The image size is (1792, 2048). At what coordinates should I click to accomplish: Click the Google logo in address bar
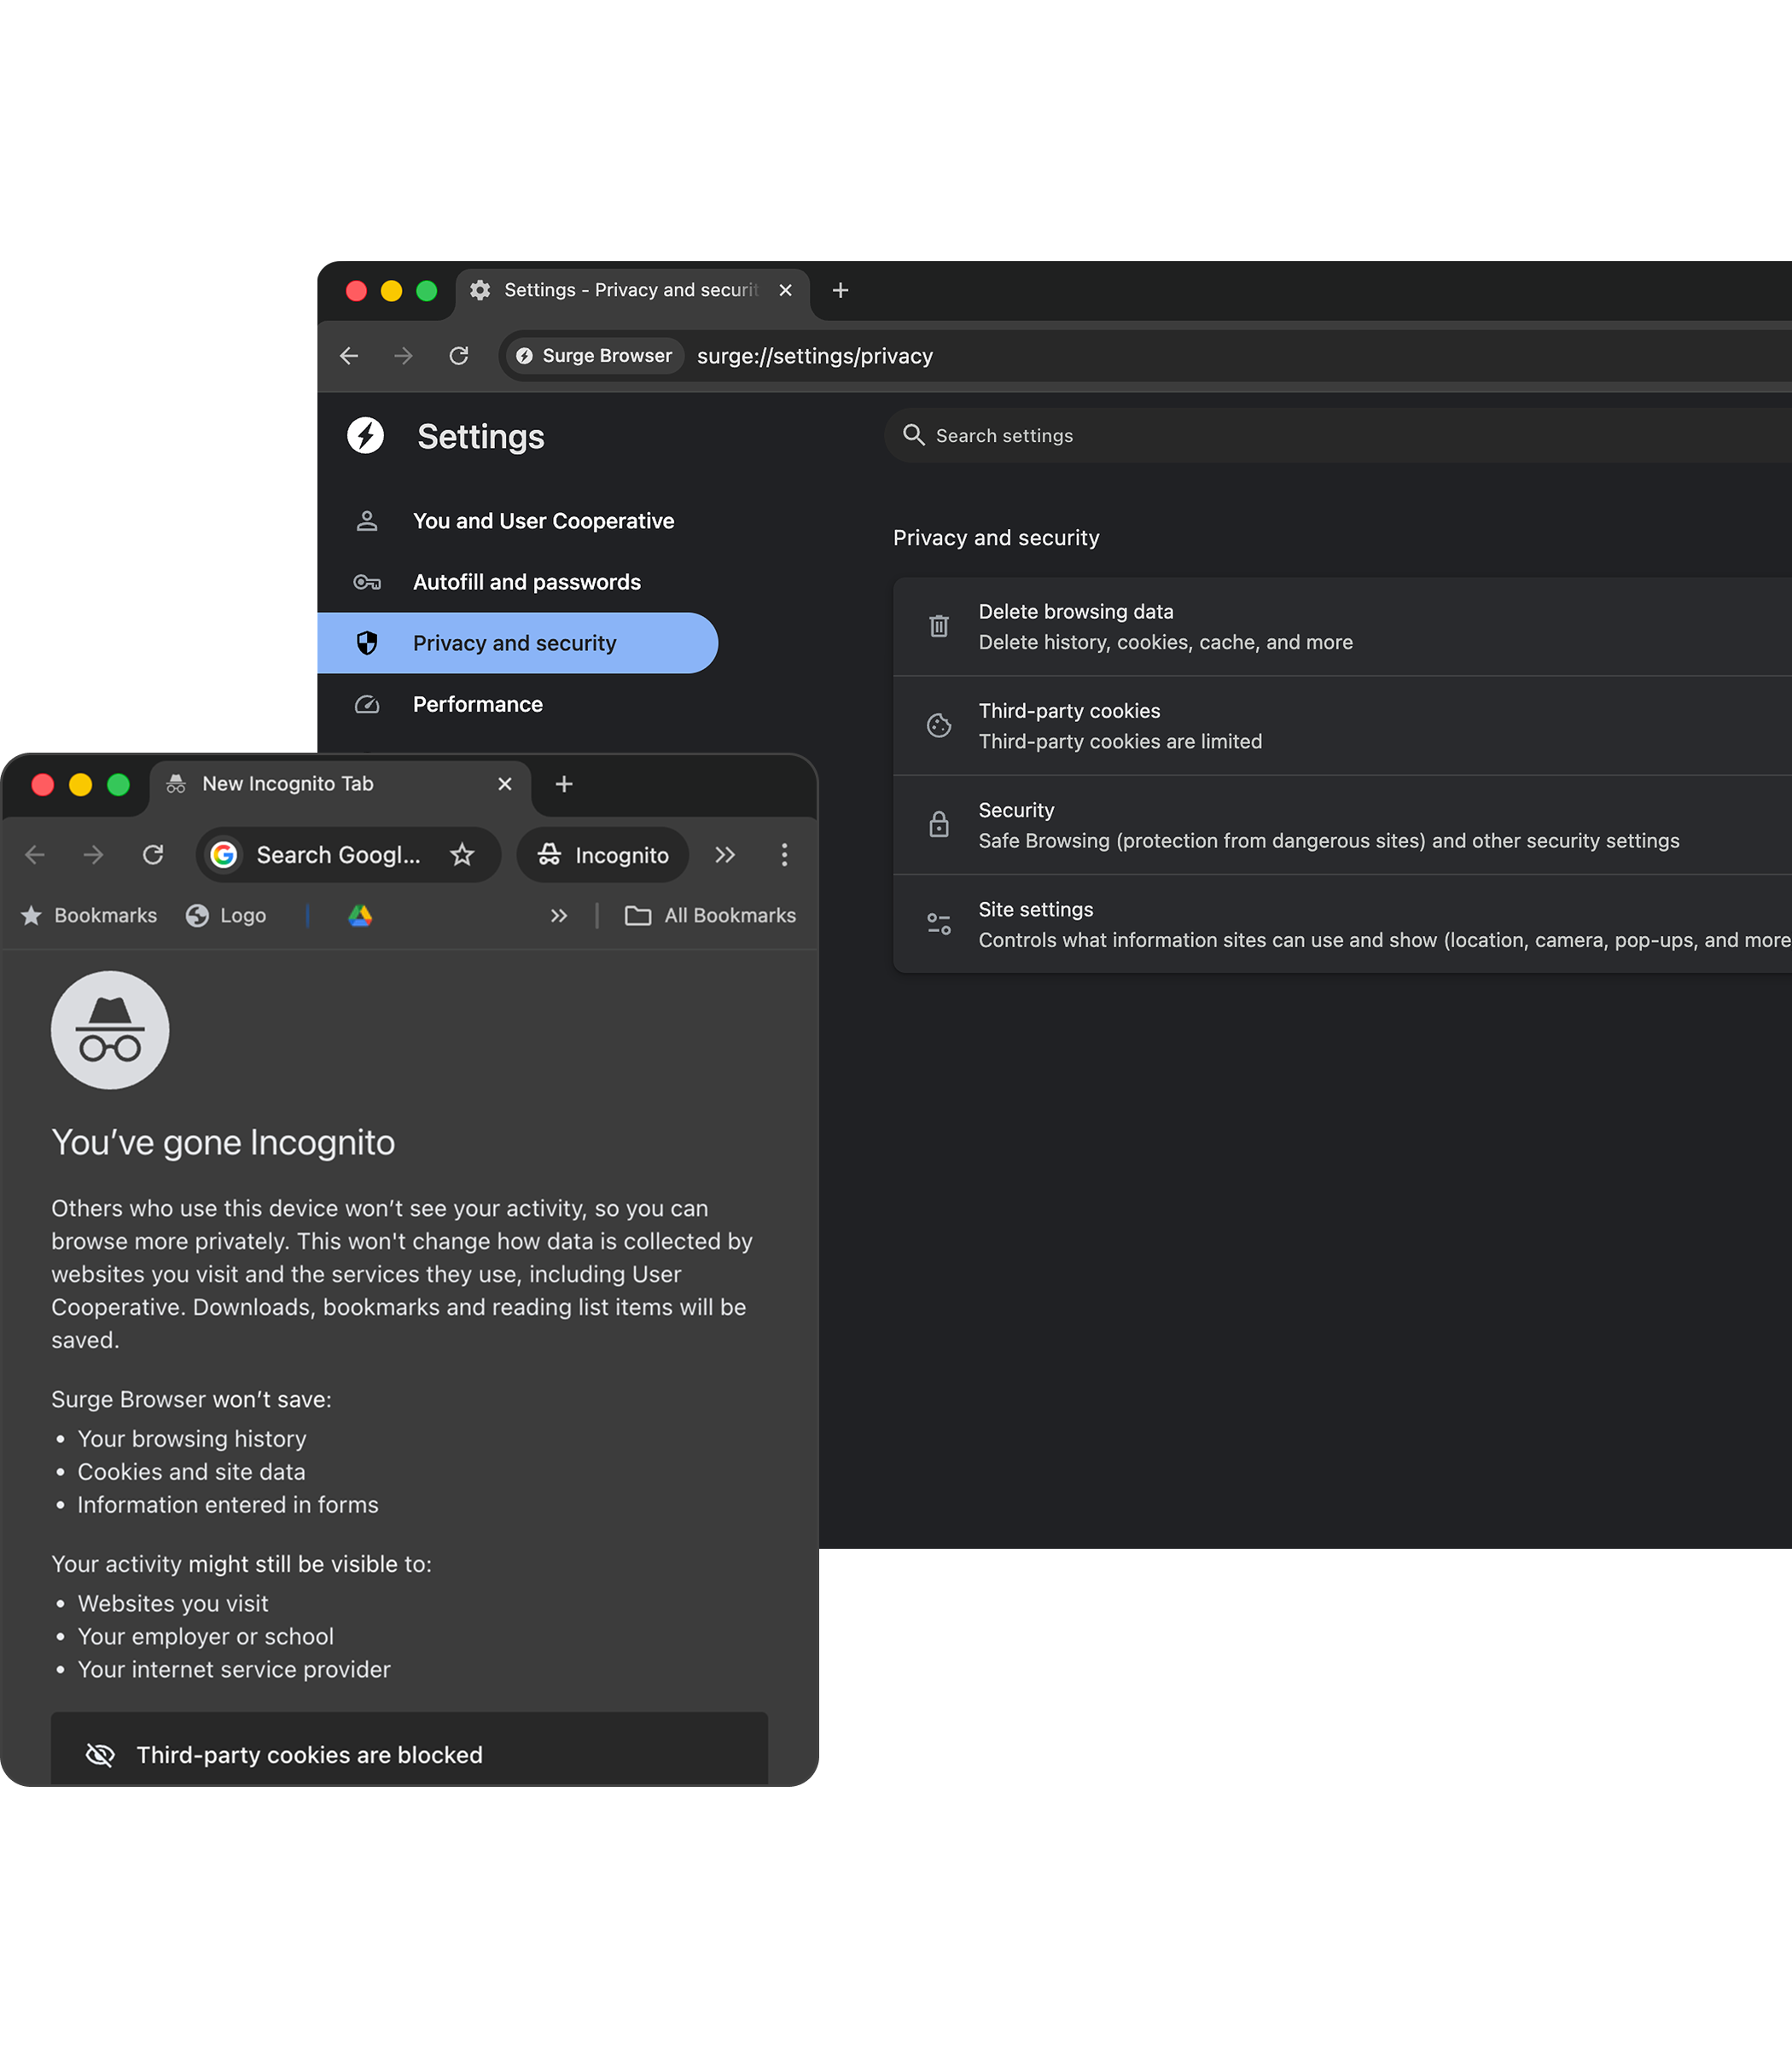[224, 855]
